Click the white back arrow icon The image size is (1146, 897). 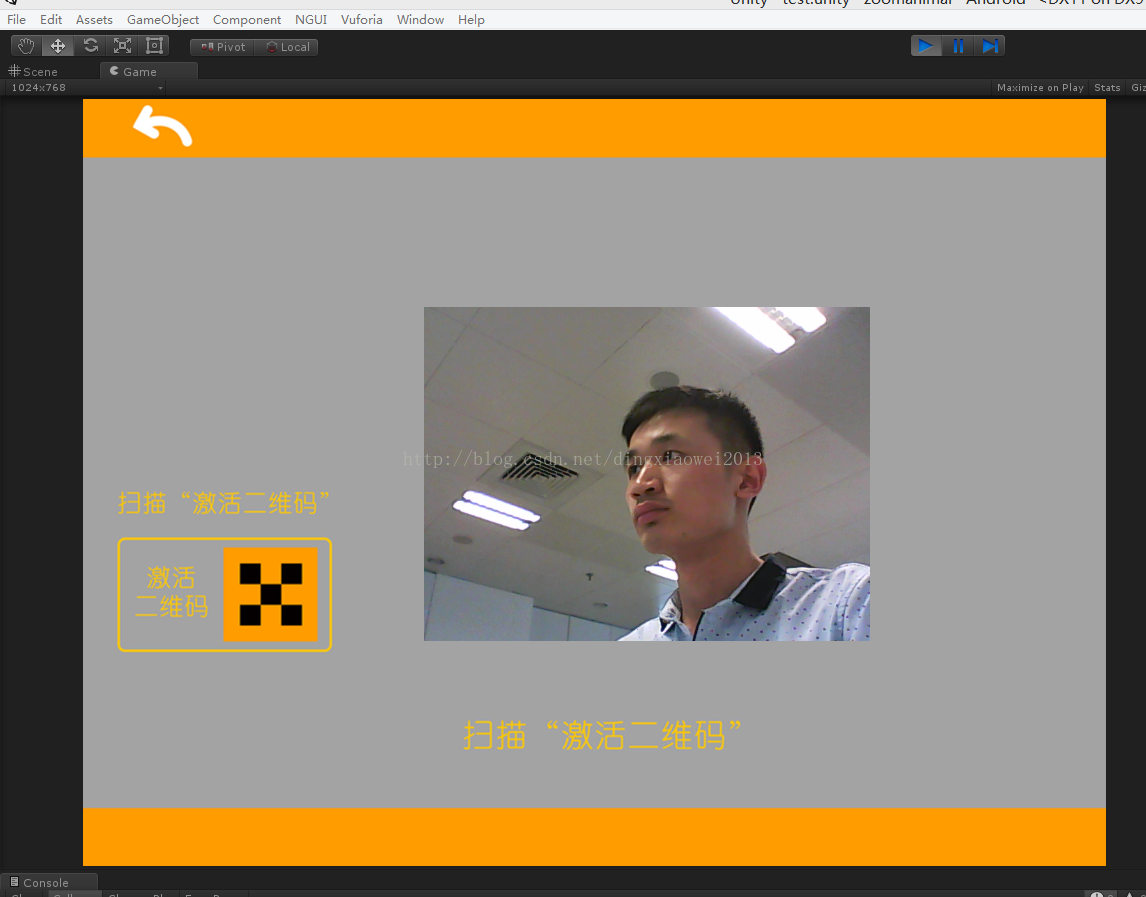coord(162,126)
